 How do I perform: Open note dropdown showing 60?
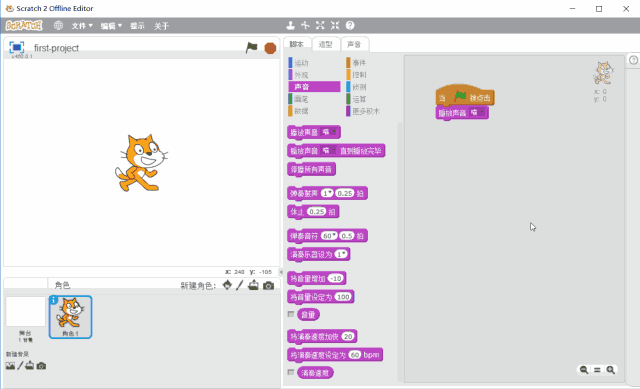pos(329,236)
